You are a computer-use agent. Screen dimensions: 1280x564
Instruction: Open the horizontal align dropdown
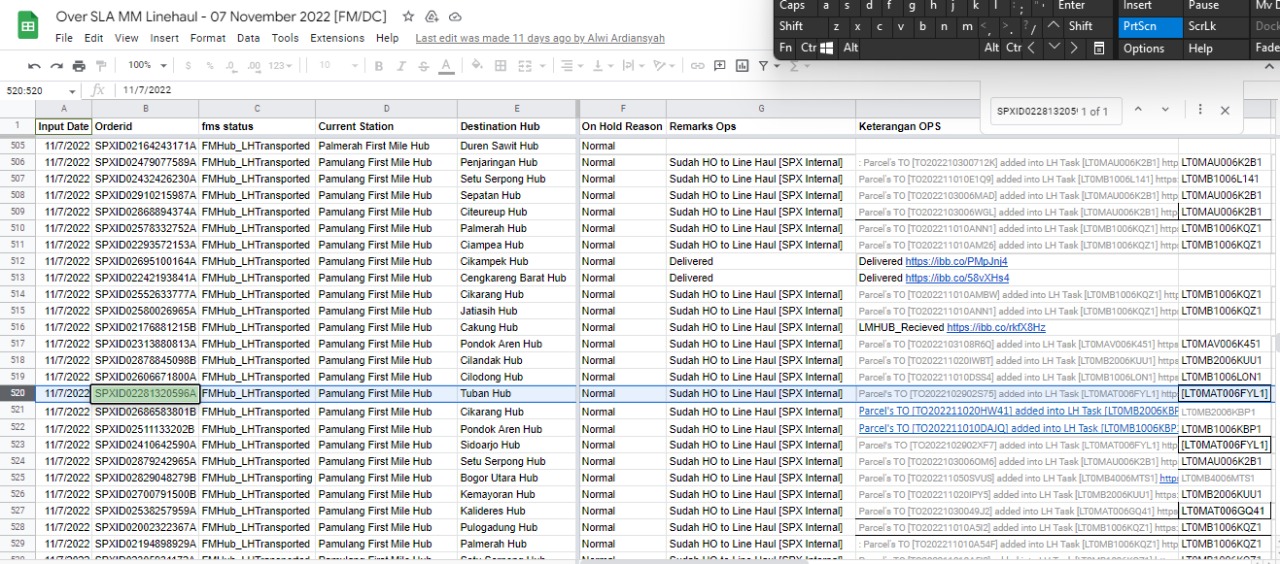click(572, 66)
